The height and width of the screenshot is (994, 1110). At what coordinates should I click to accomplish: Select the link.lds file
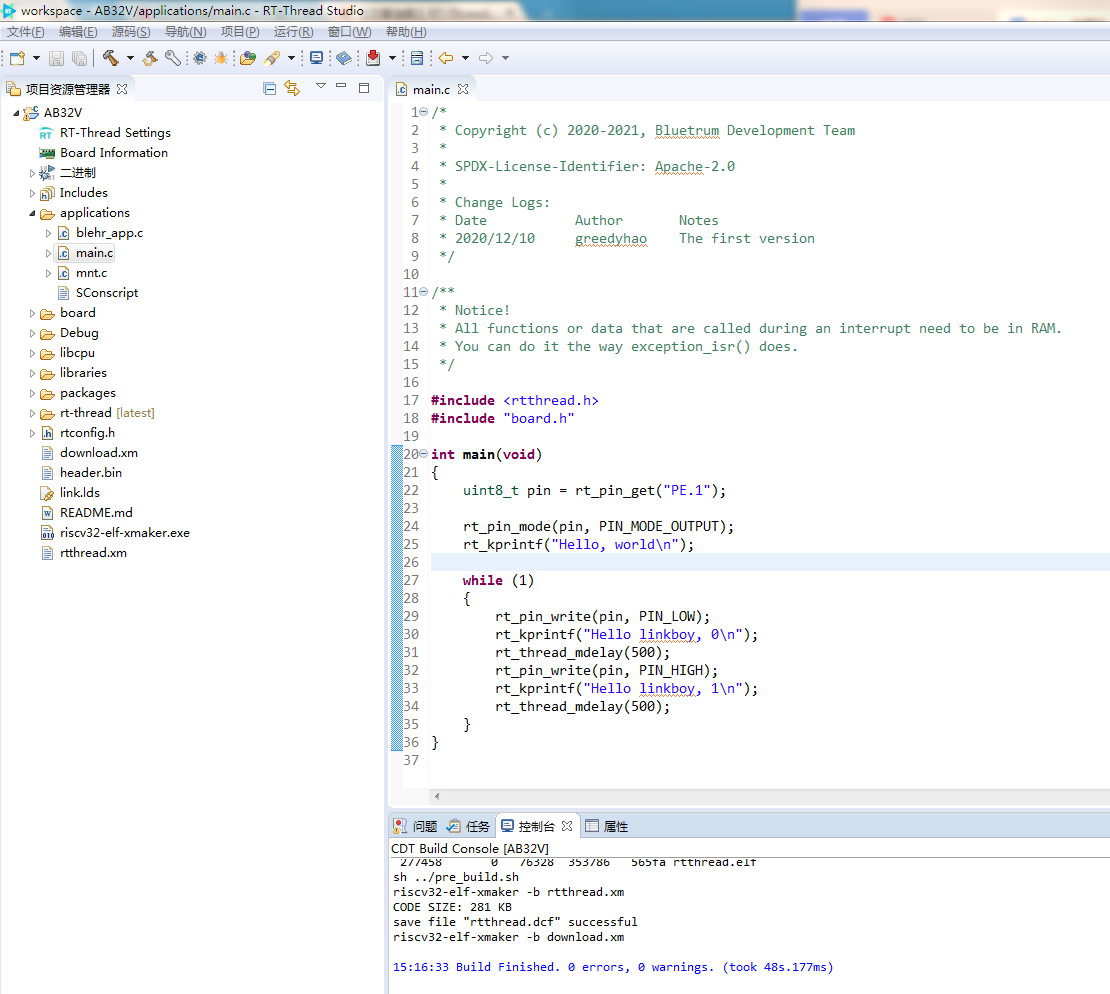[79, 493]
